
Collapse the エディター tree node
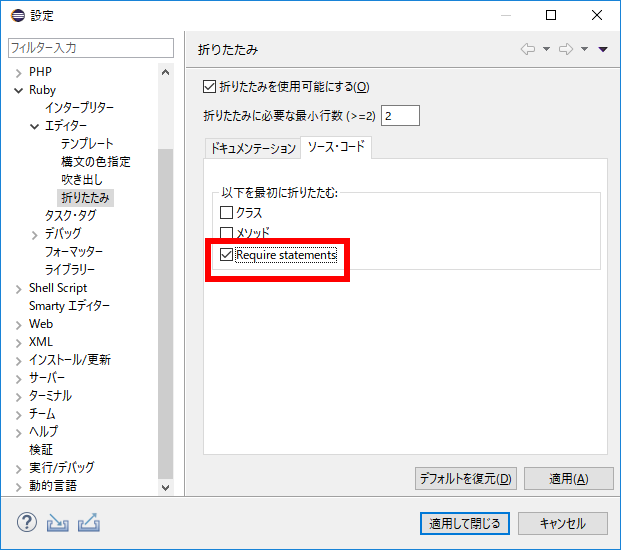(x=34, y=126)
